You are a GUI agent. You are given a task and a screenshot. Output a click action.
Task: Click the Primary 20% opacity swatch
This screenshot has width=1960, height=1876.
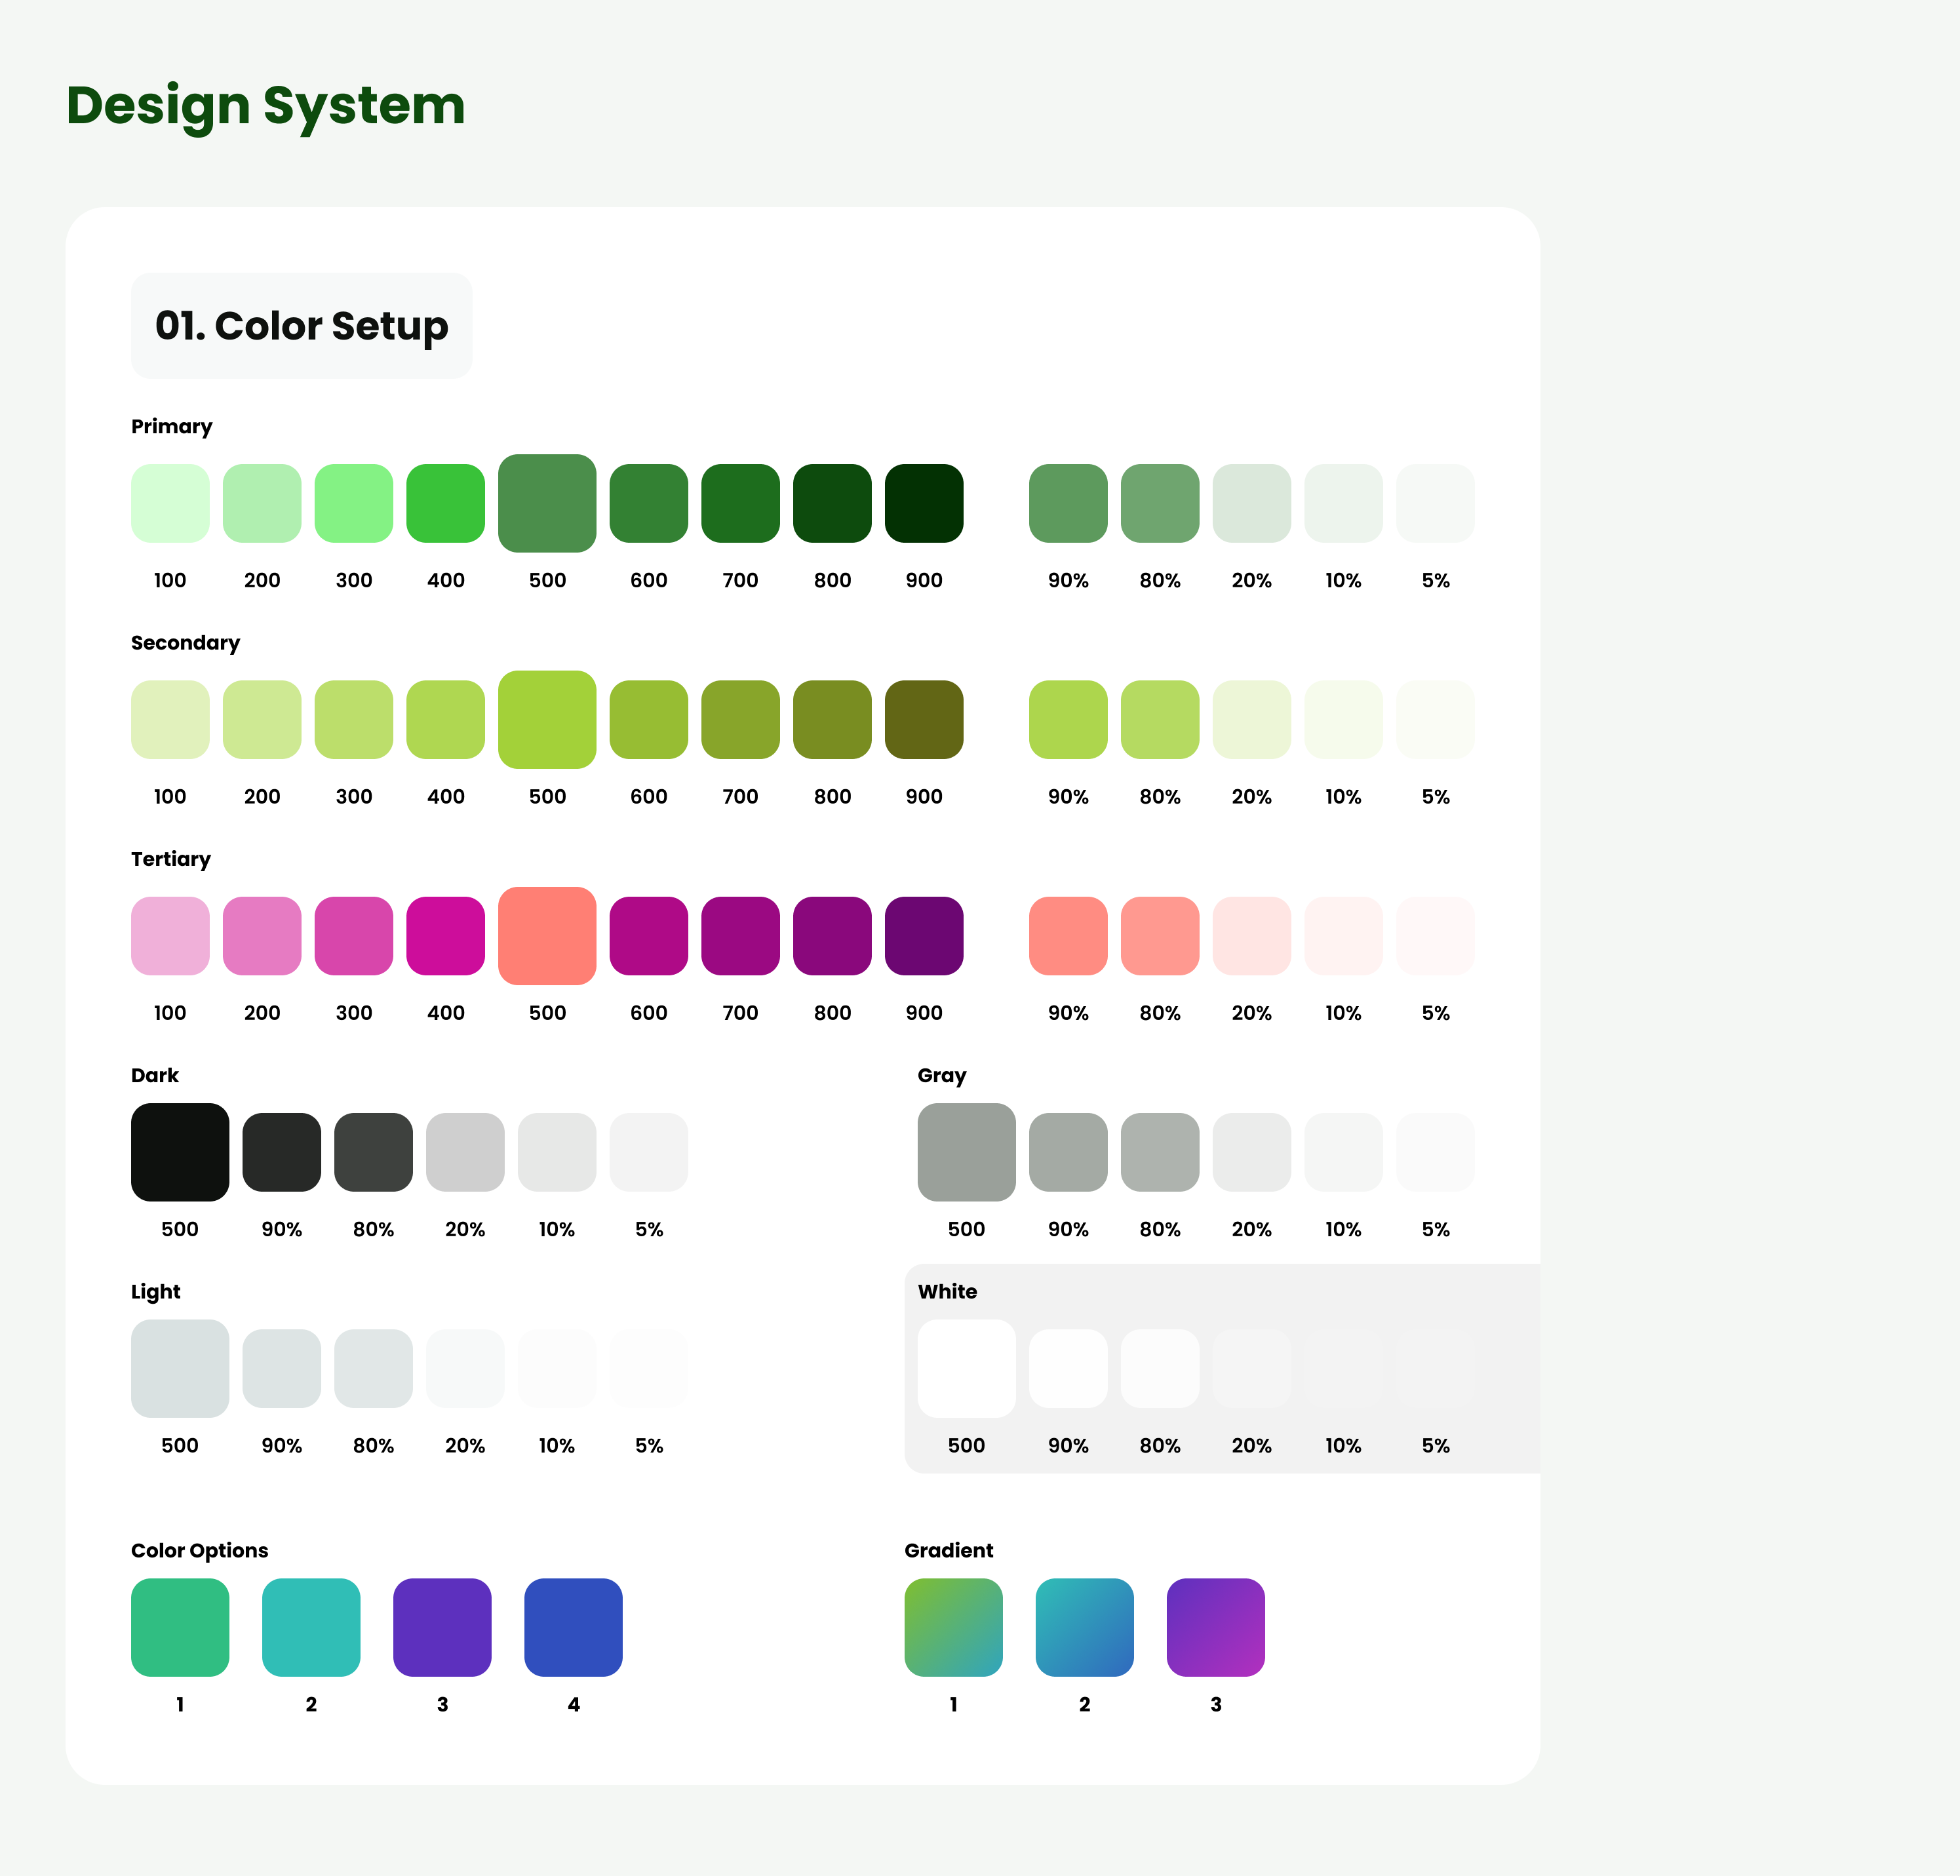(x=1252, y=503)
